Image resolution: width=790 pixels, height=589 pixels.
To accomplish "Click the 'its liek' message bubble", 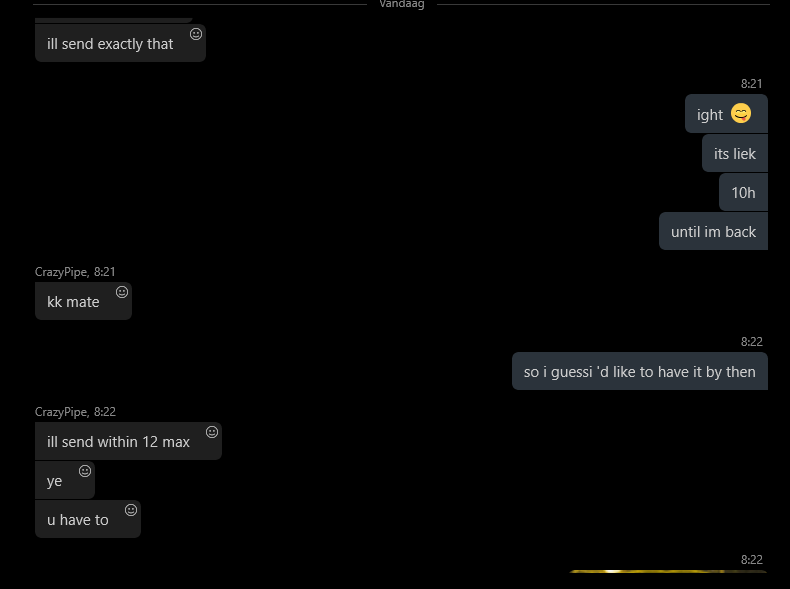I will [735, 153].
